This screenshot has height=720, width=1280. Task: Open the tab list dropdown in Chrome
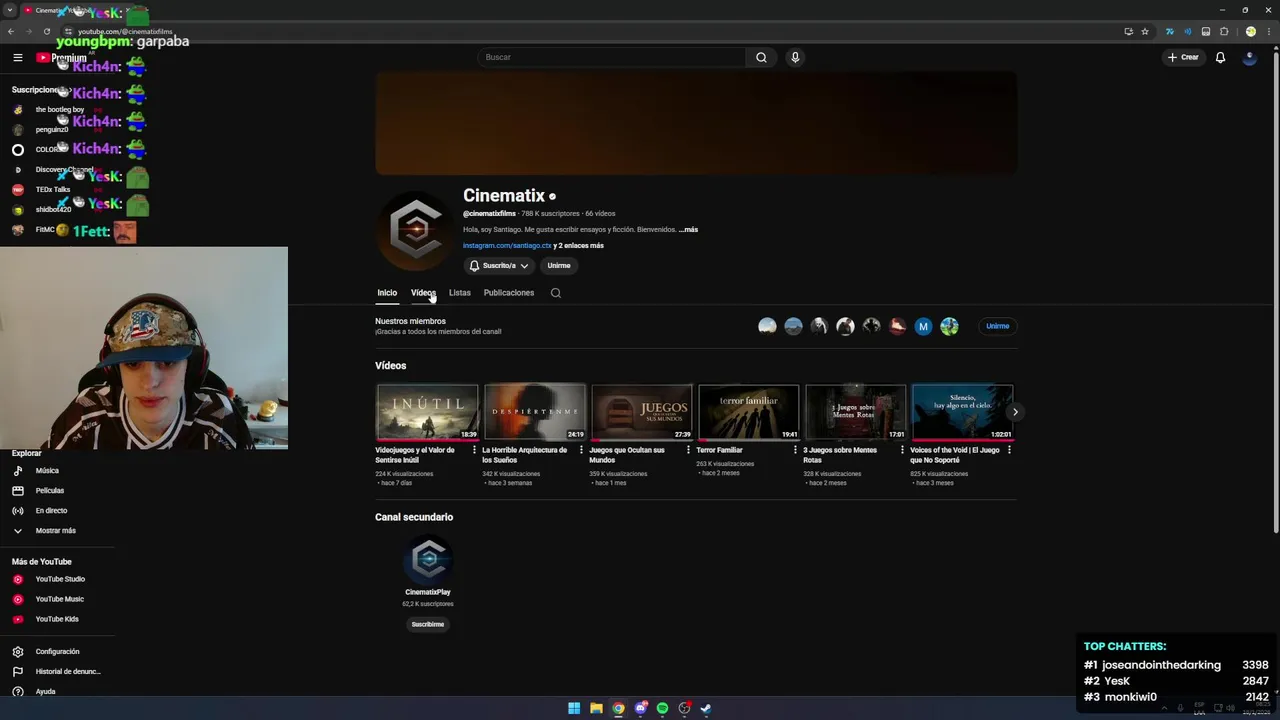tap(10, 10)
